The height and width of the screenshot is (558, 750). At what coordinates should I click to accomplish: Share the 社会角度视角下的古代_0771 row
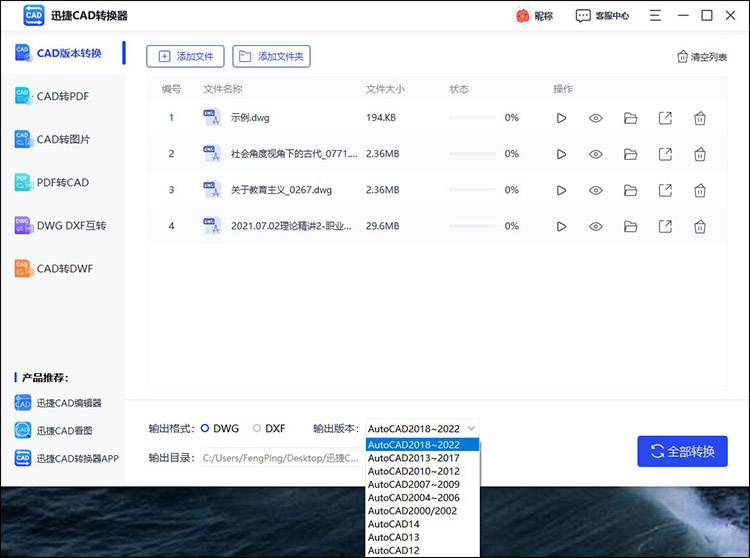(665, 154)
